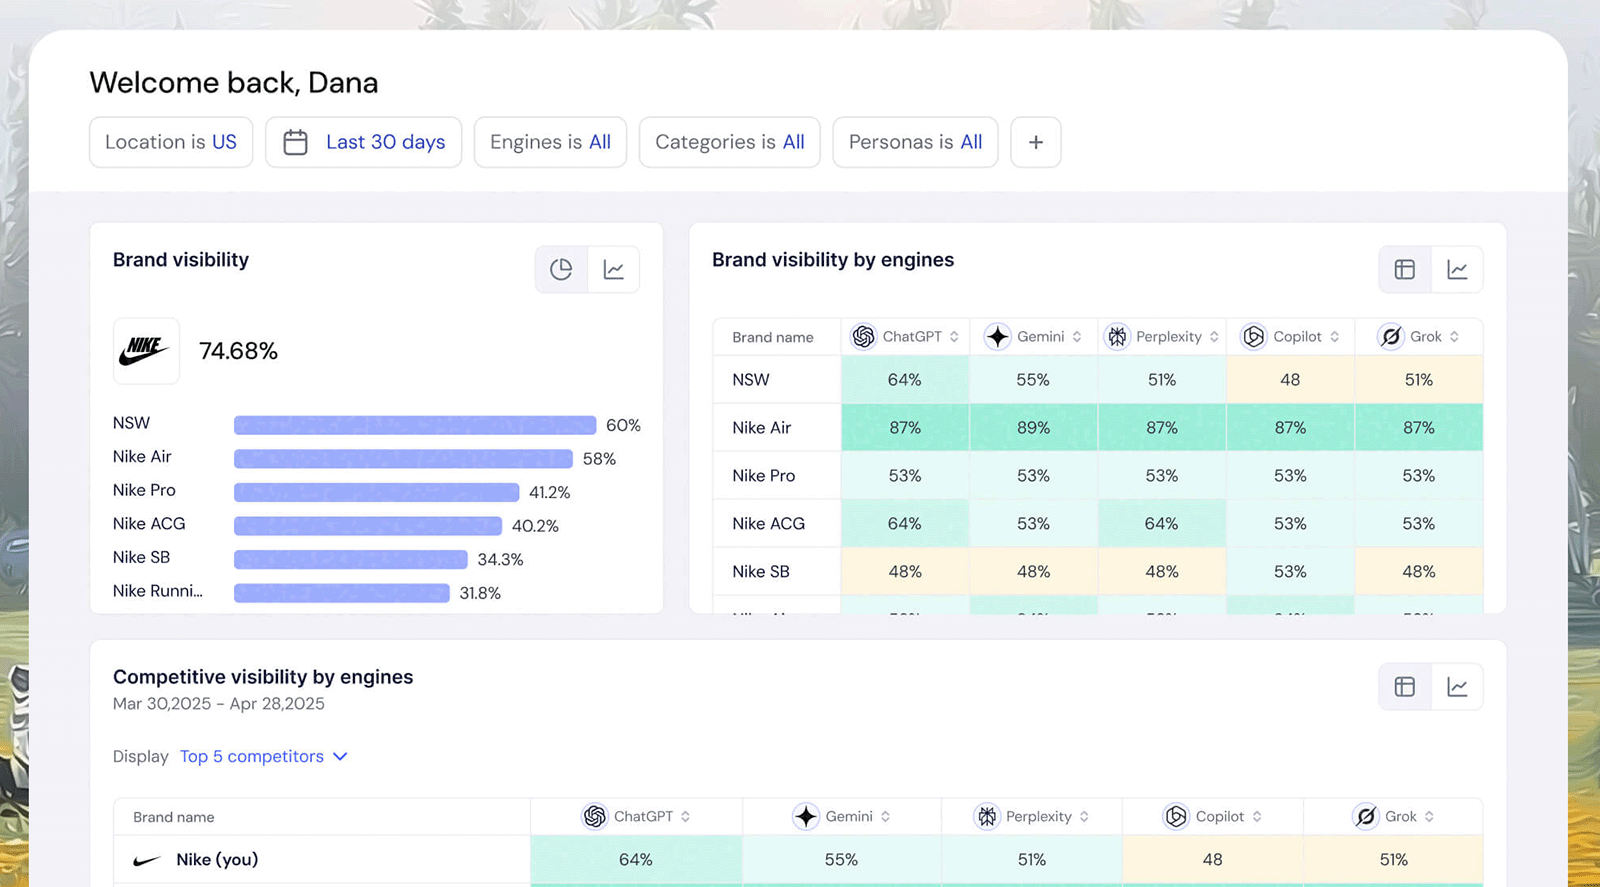This screenshot has width=1600, height=887.
Task: Select the Nike (you) row label
Action: (217, 860)
